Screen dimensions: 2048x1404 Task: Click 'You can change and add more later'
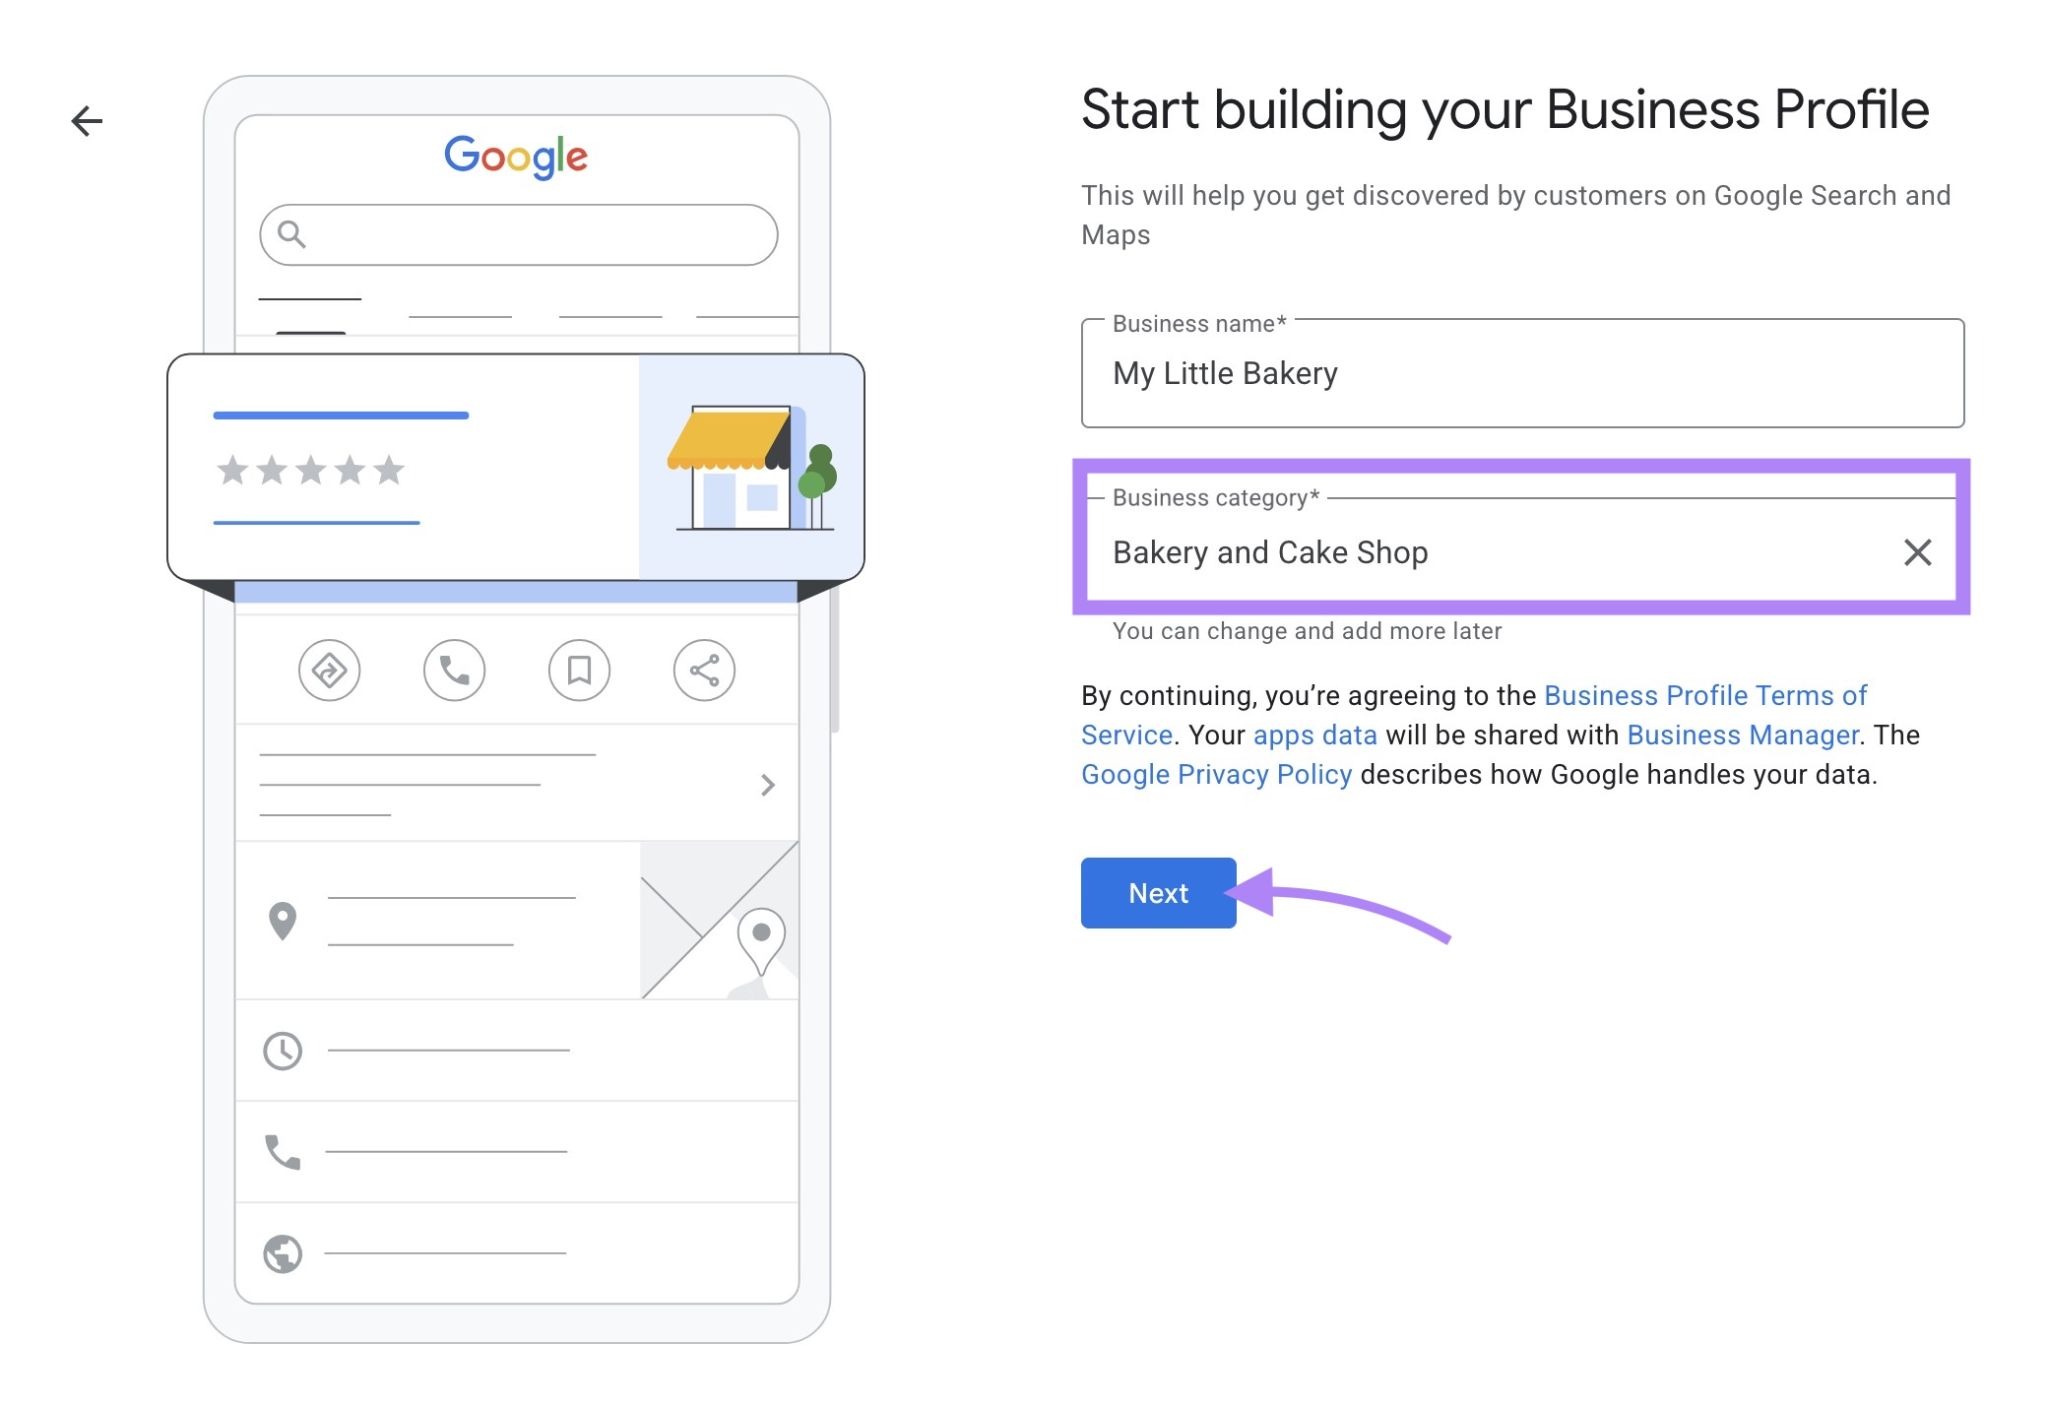(1307, 631)
